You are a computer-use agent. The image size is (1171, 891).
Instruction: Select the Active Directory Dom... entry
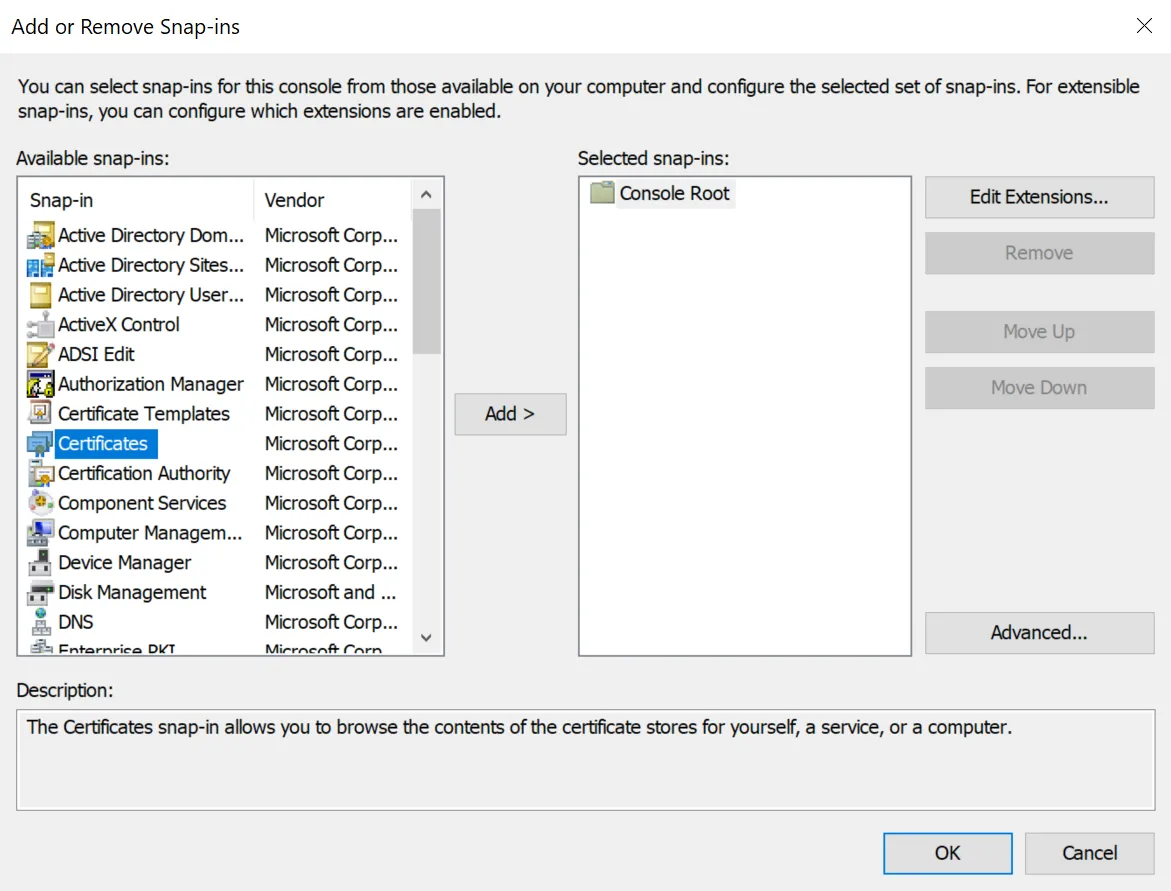point(151,235)
